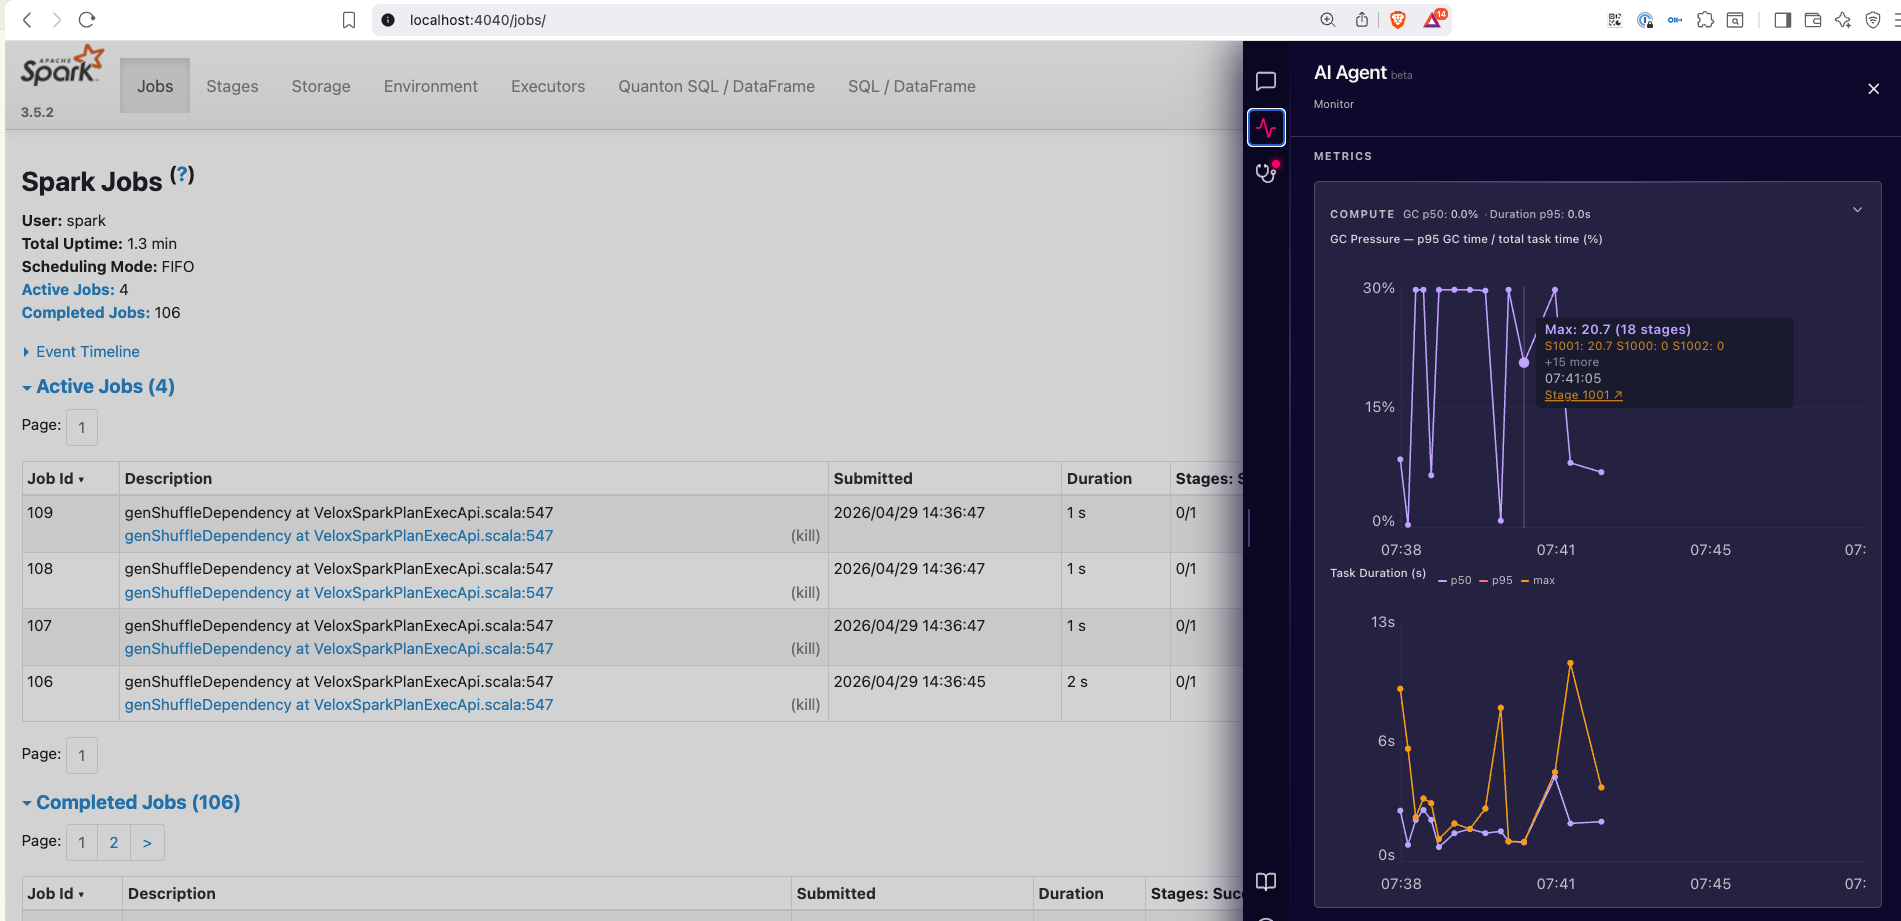The image size is (1901, 921).
Task: Open Brave Rewards triangle icon
Action: pos(1433,19)
